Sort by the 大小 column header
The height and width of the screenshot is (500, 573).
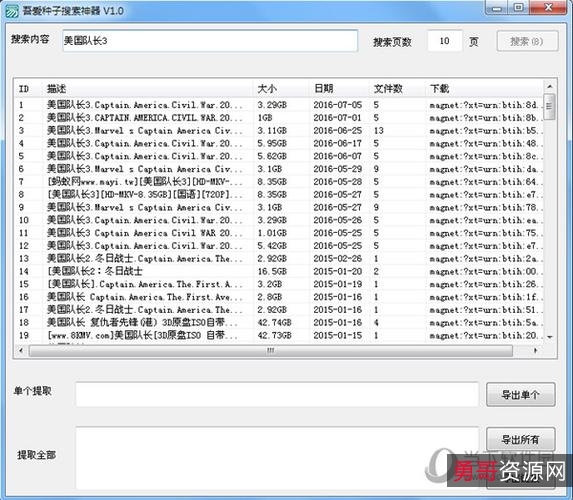281,88
